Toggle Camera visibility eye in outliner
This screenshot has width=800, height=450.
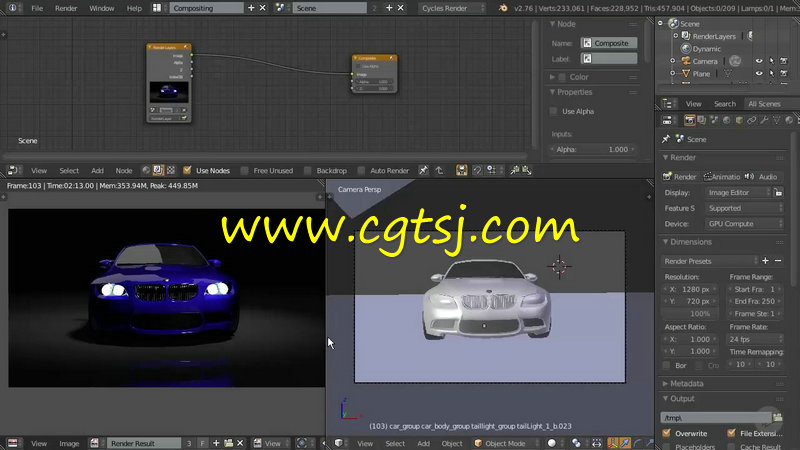coord(759,61)
